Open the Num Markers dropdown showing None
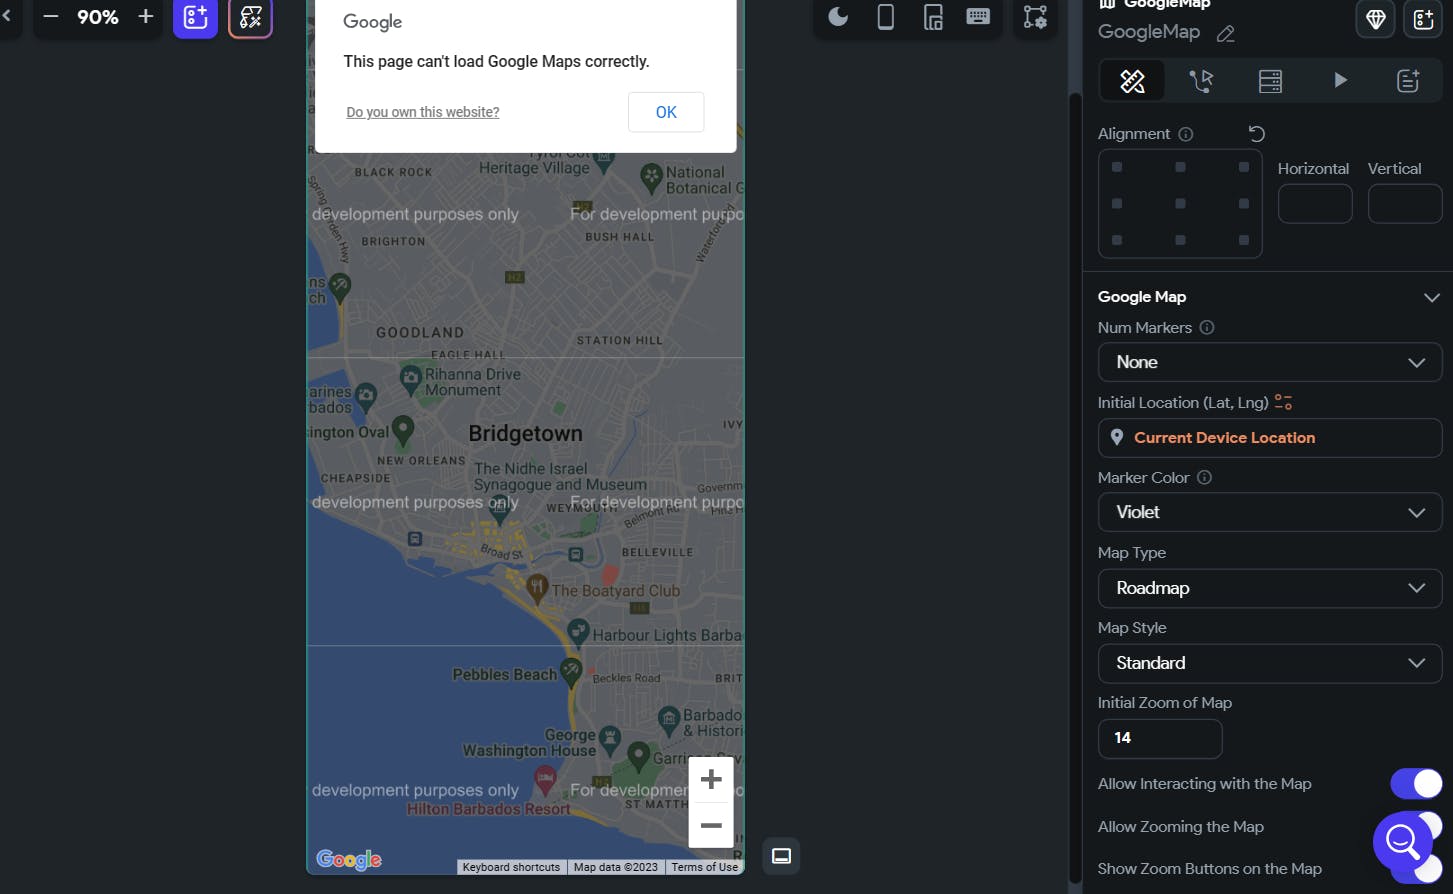 (x=1270, y=362)
